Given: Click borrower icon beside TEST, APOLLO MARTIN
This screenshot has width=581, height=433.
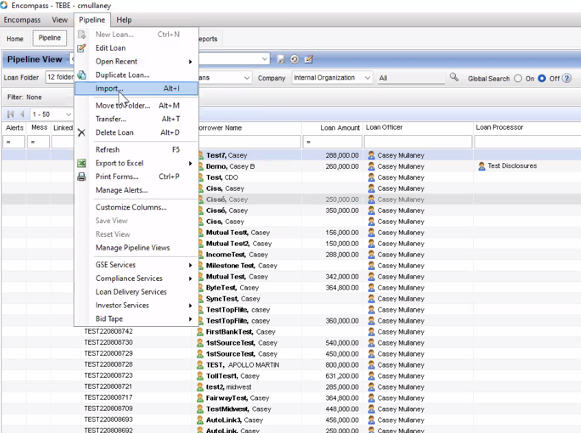Looking at the screenshot, I should coord(200,365).
